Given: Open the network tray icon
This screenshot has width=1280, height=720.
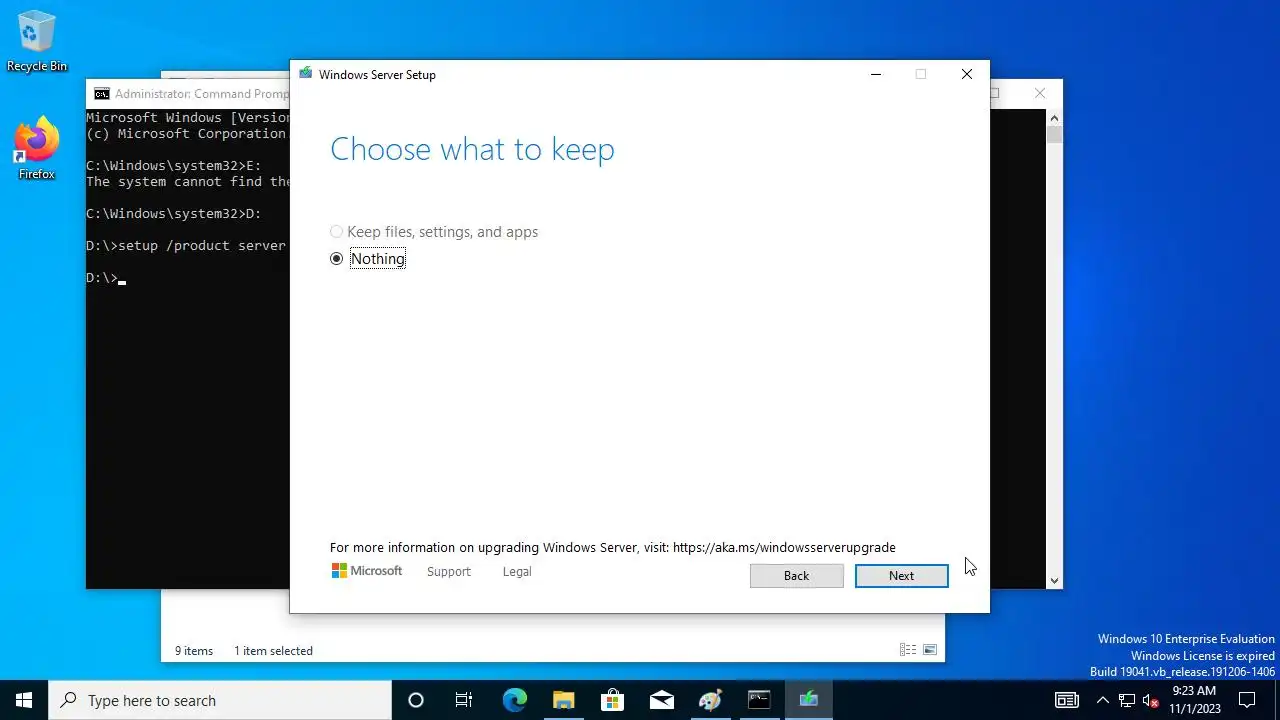Looking at the screenshot, I should (1127, 700).
